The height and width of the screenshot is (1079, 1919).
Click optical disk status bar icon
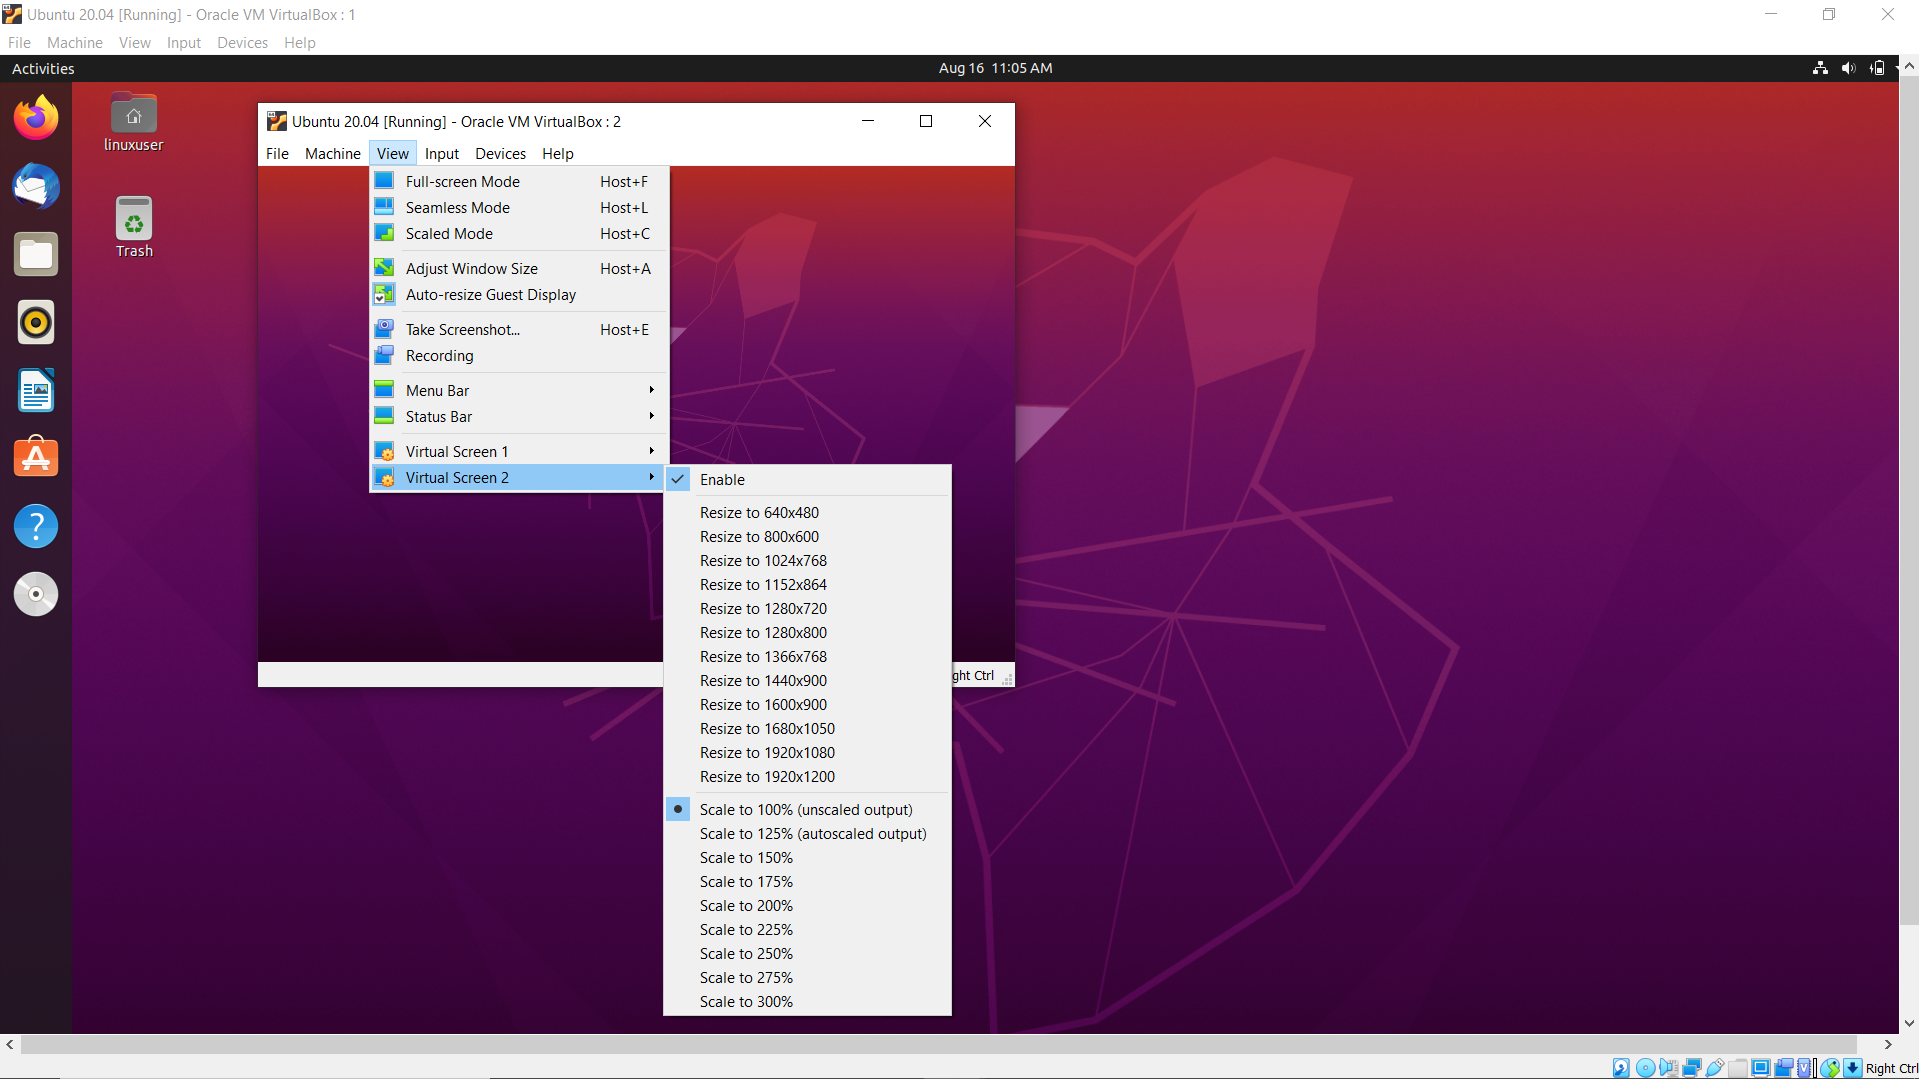(x=1645, y=1068)
